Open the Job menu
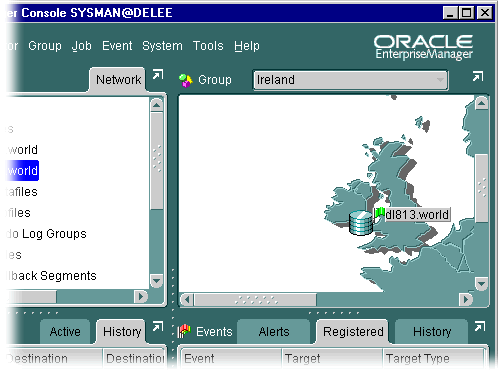 pos(81,46)
